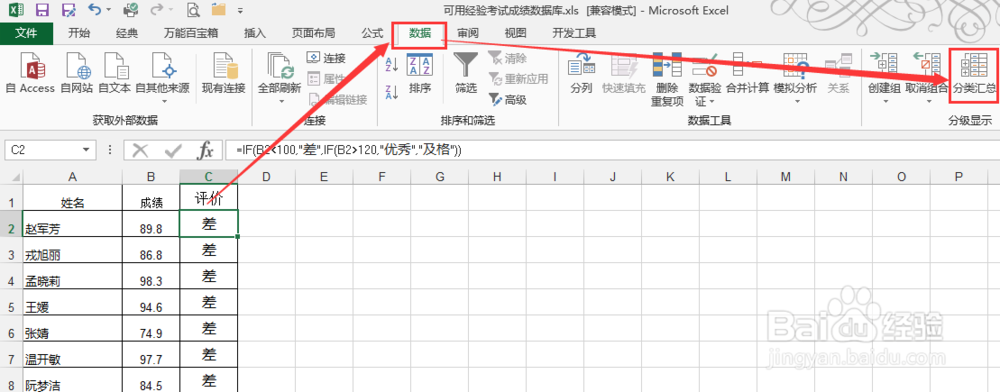Customize quick access toolbar dropdown arrow
Screen dimensions: 1000x392
pos(240,11)
